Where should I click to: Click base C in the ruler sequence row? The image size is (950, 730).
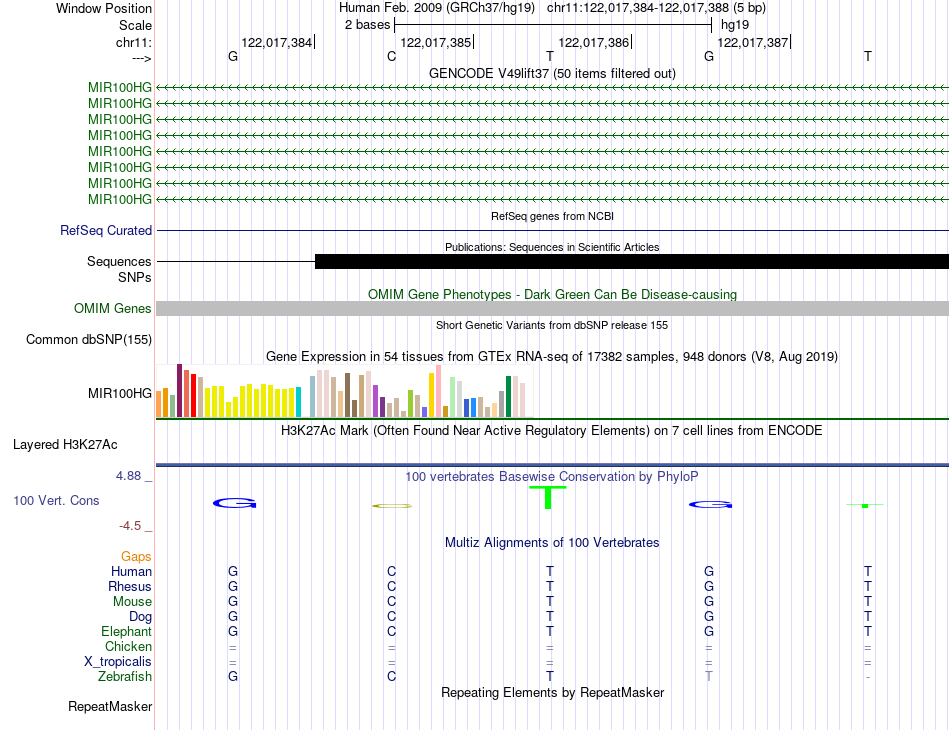391,56
